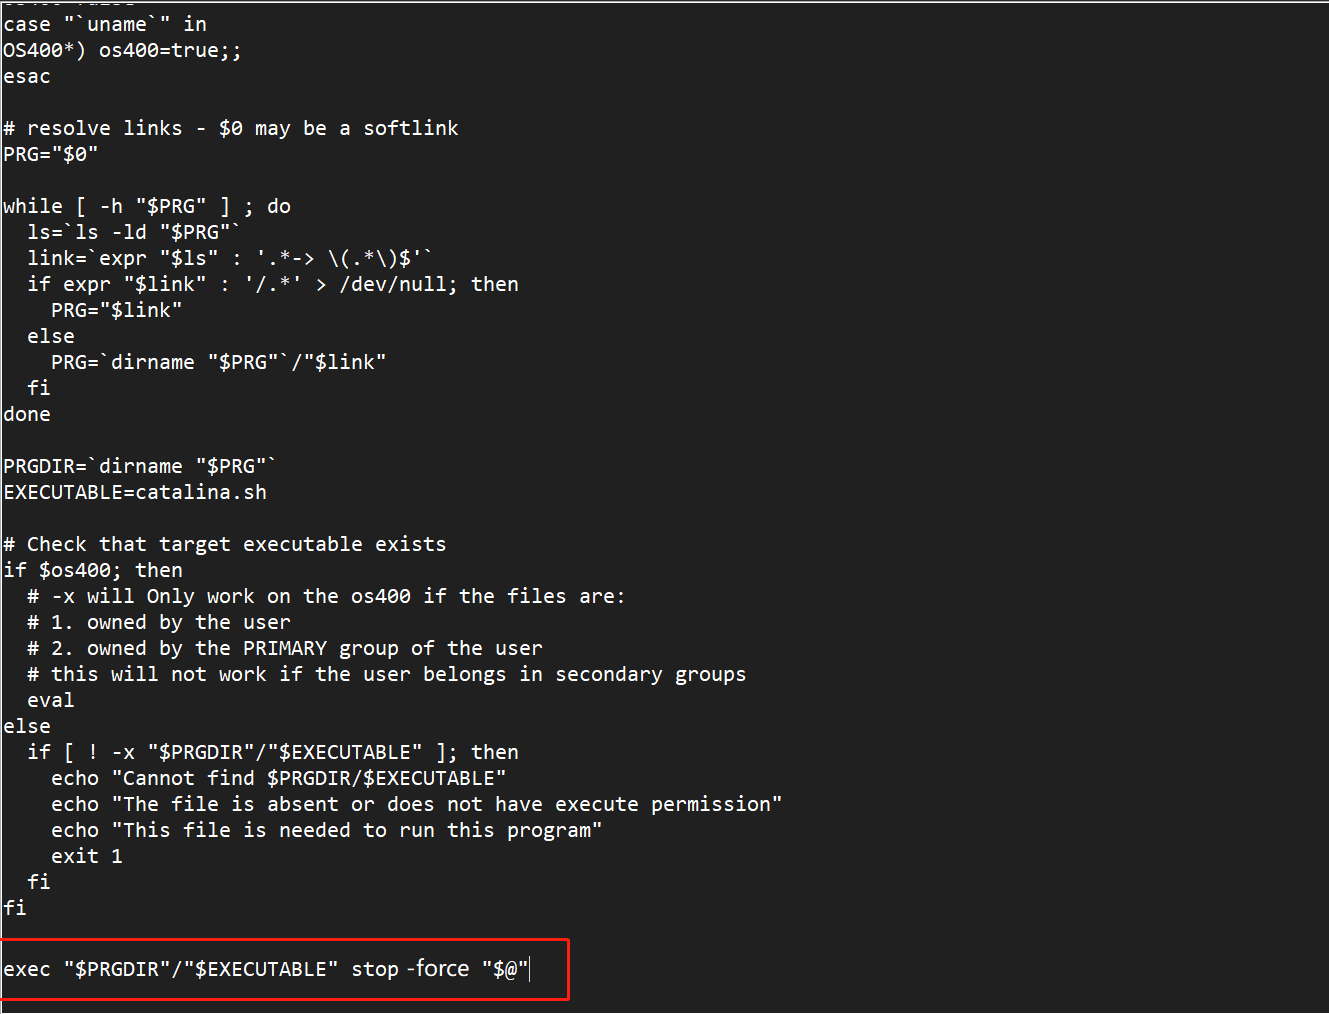1329x1014 pixels.
Task: Click the case "`uname`" in line
Action: click(105, 24)
